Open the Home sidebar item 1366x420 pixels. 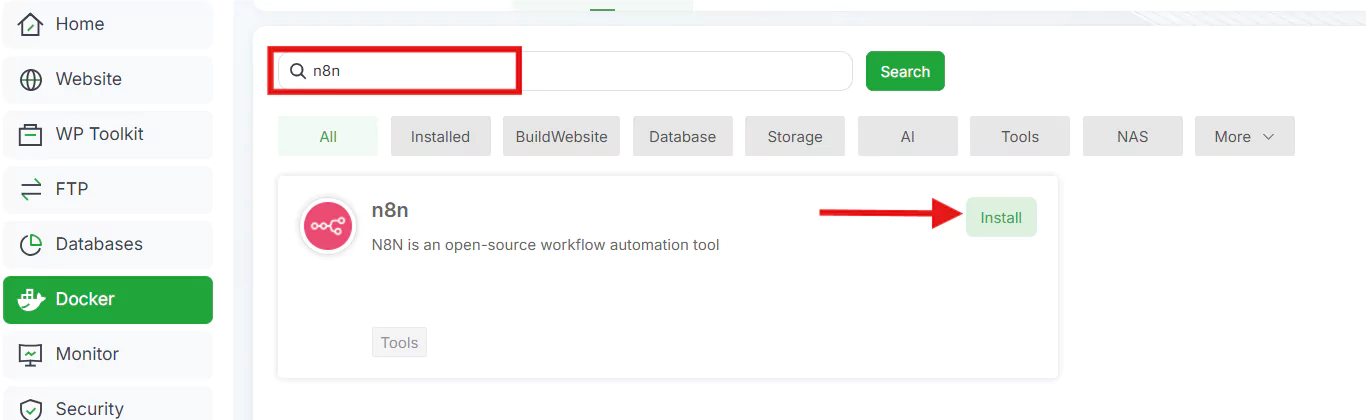108,24
